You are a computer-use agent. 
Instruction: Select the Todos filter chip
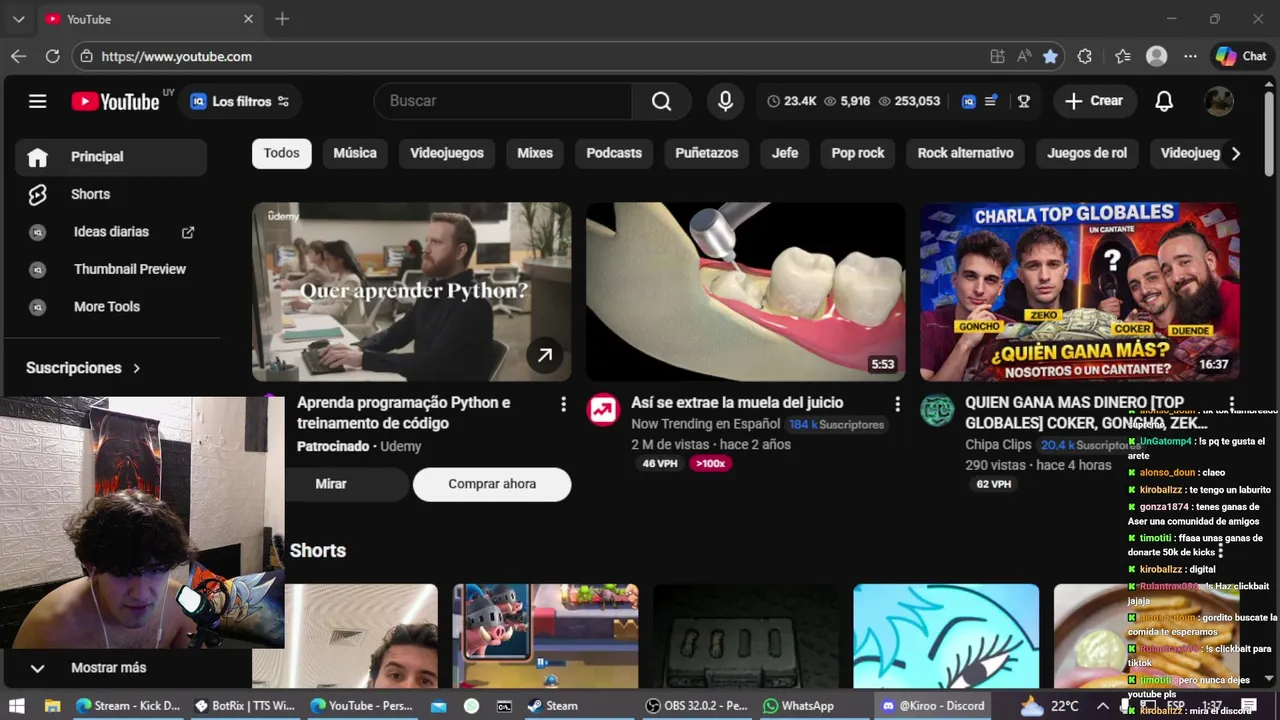[x=282, y=153]
